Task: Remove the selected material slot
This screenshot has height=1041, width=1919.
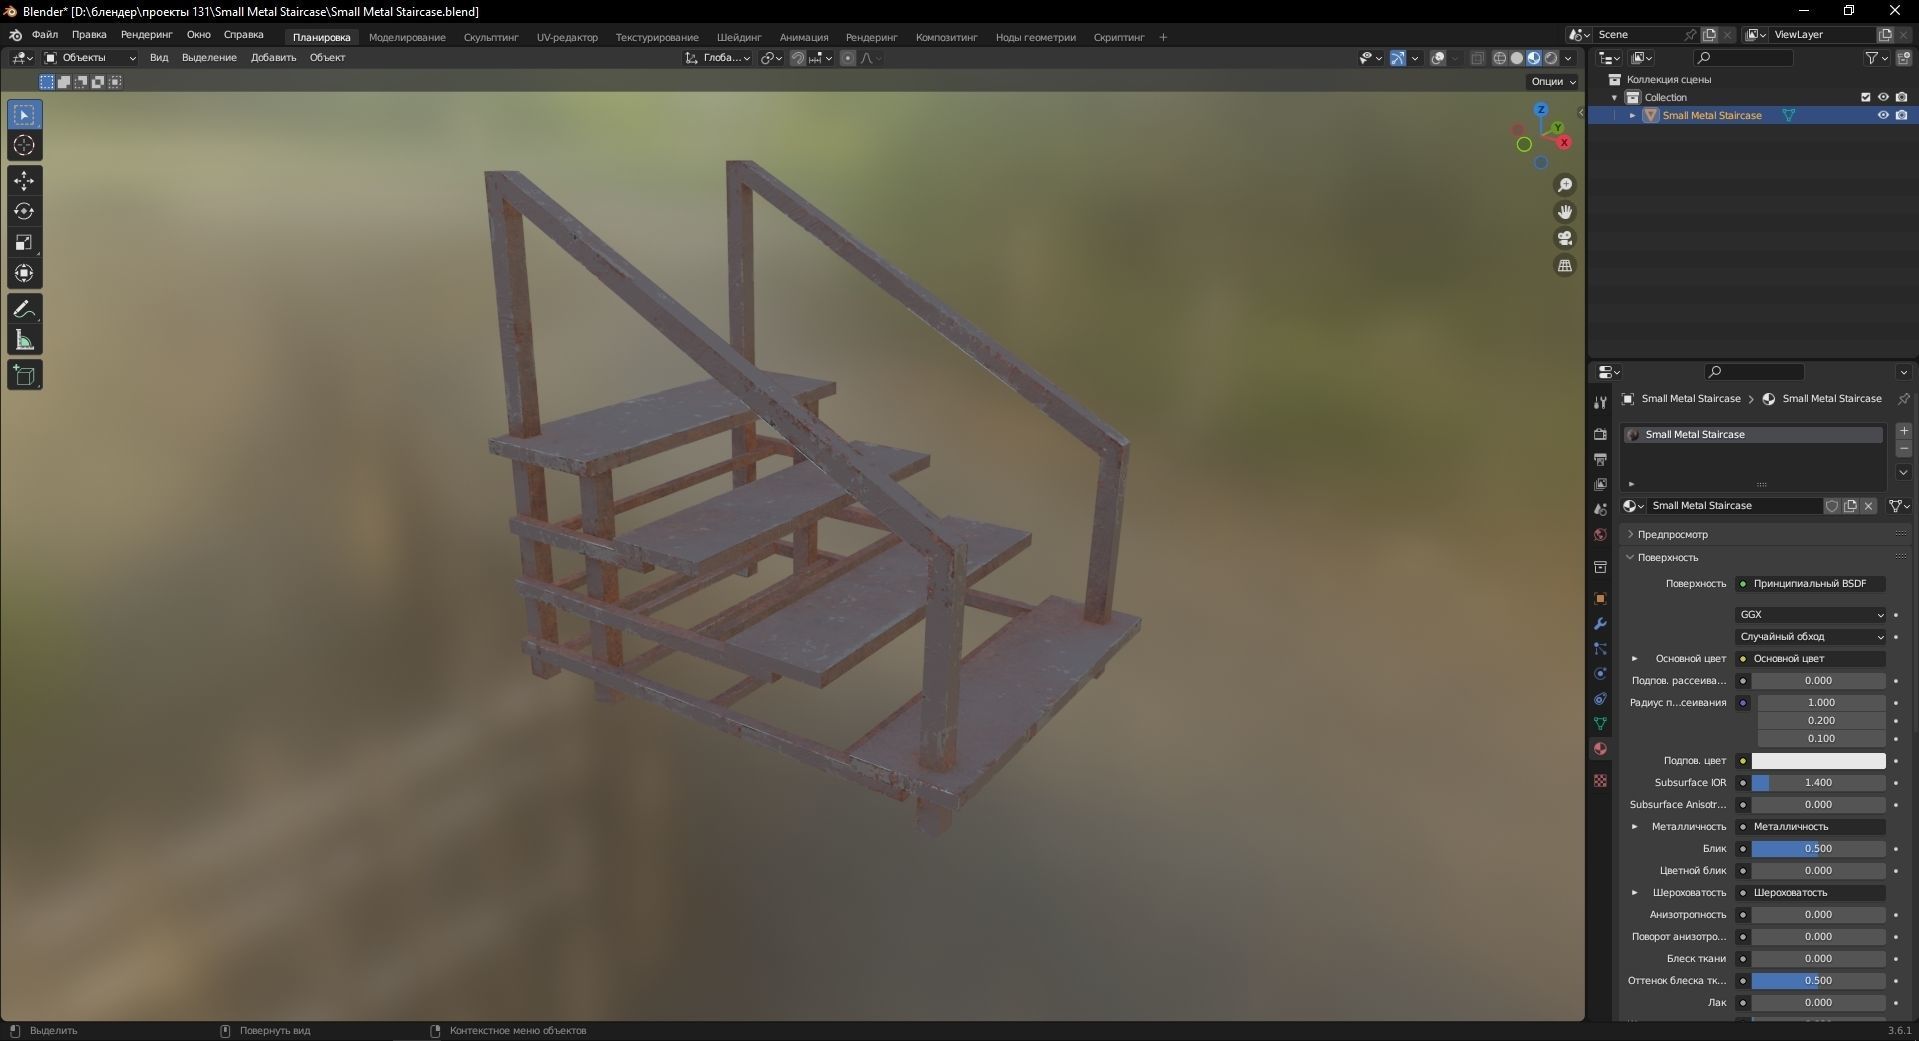Action: (x=1904, y=449)
